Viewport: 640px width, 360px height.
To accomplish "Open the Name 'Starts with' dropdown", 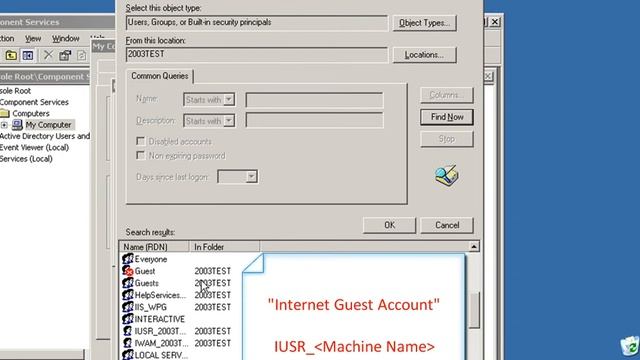I will 229,99.
